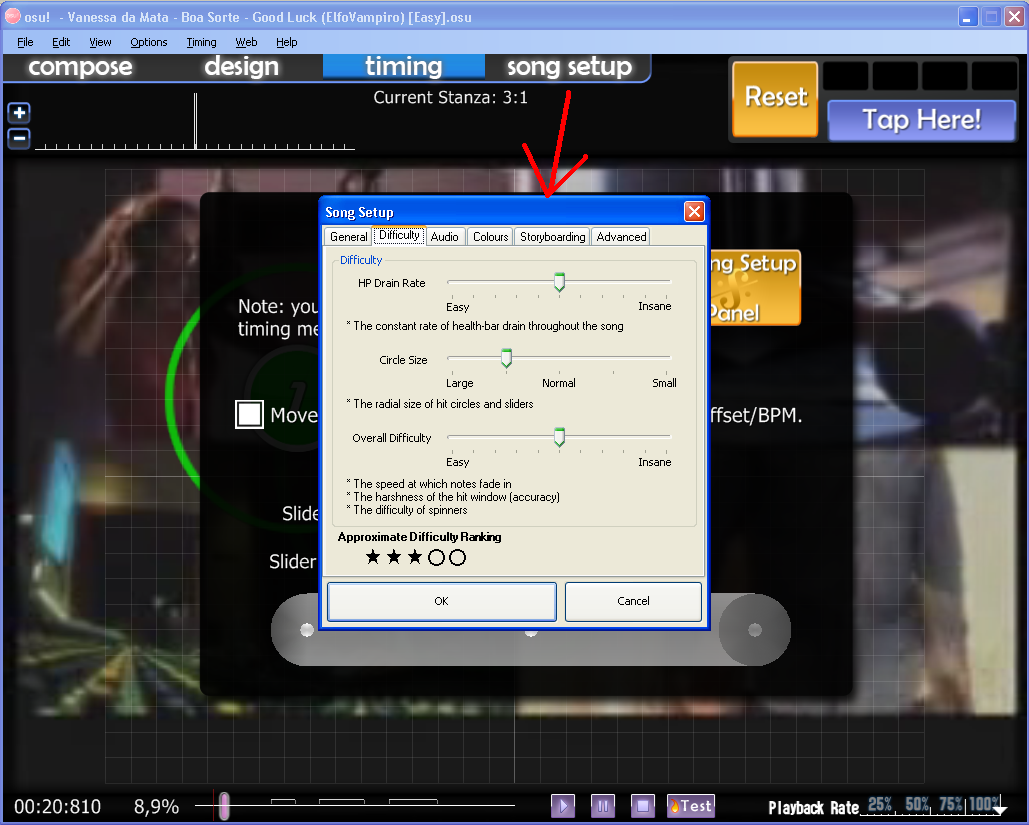Click the Song Setup Panel orange button
The height and width of the screenshot is (825, 1029).
755,287
